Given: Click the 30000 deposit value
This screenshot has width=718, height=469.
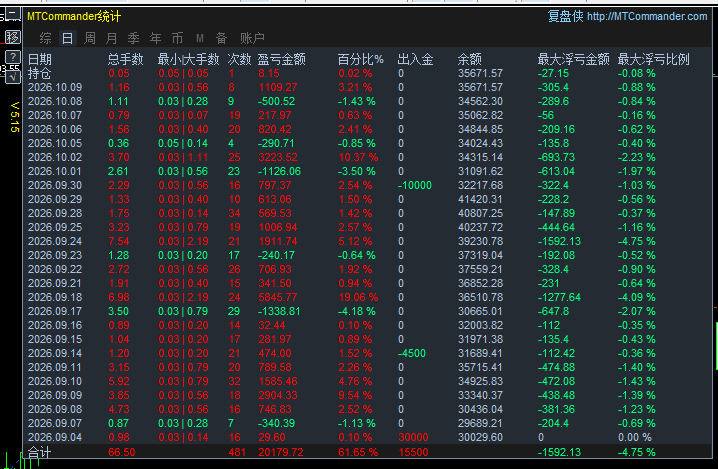Looking at the screenshot, I should pyautogui.click(x=413, y=437).
